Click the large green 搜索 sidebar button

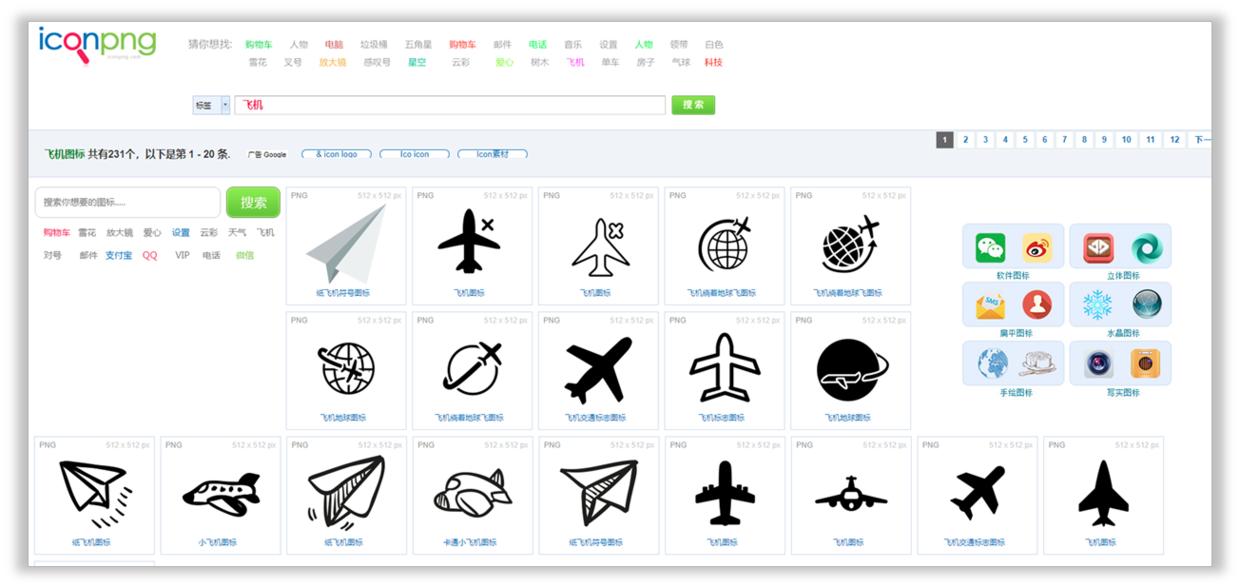point(253,202)
